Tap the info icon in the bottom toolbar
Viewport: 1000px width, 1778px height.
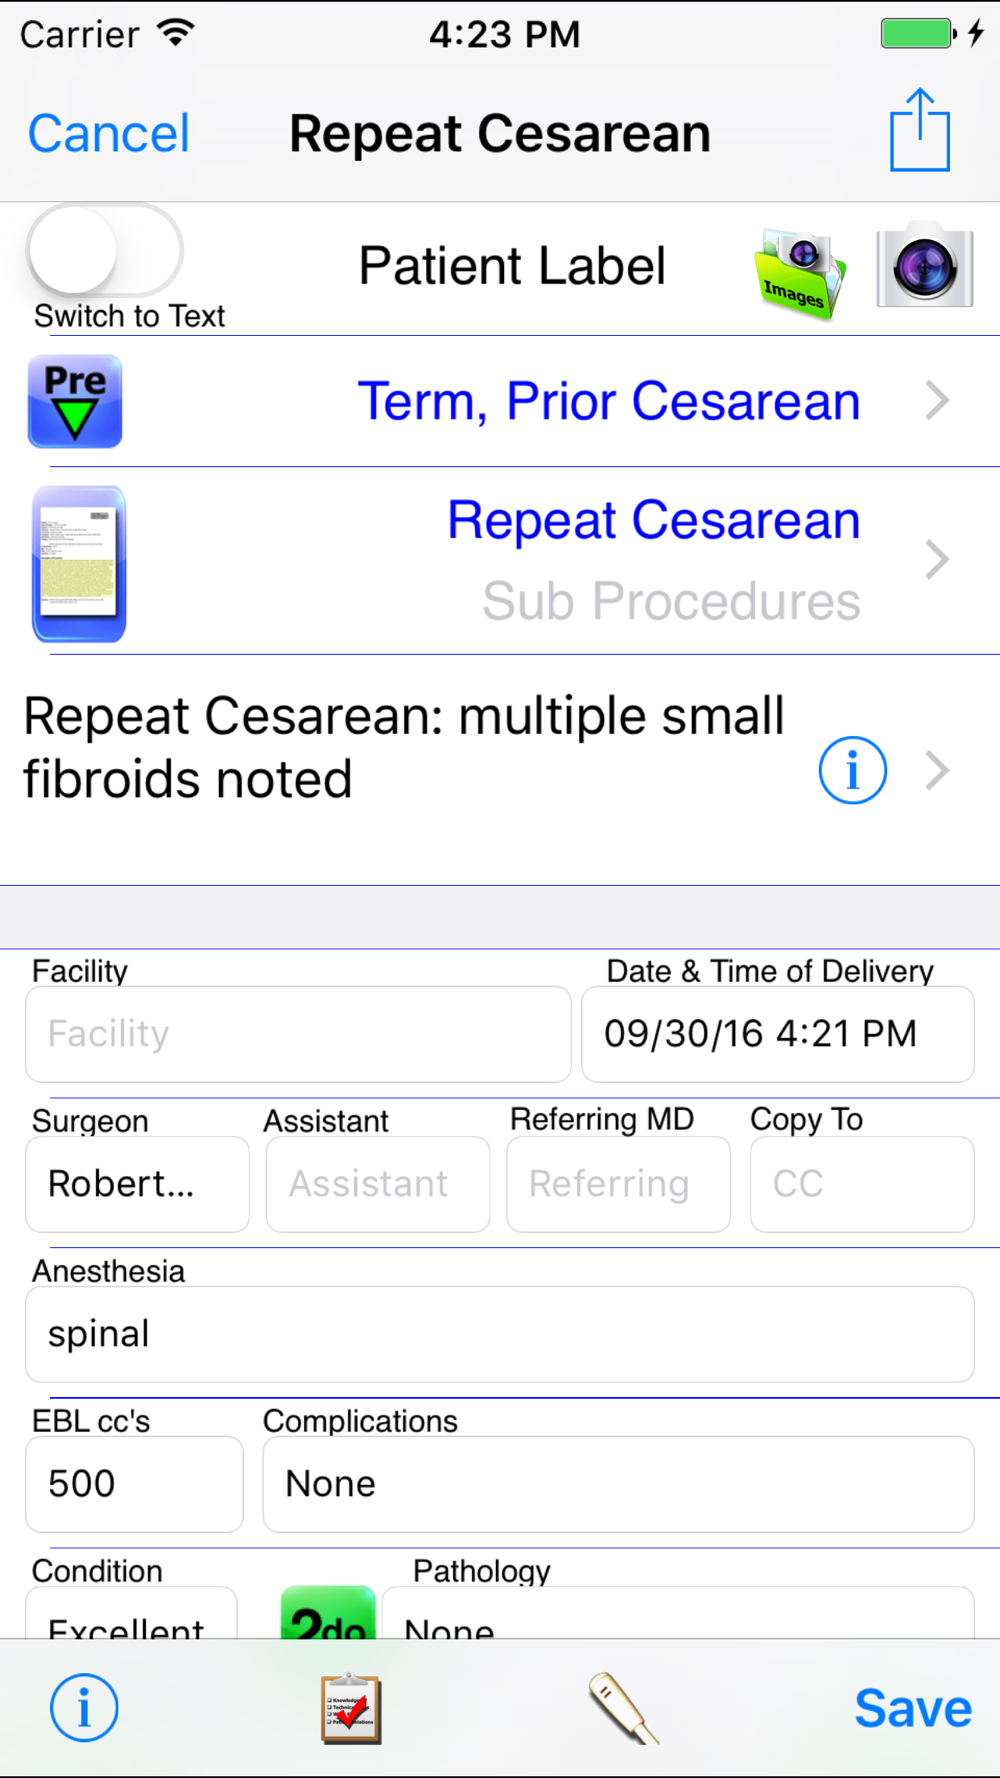click(84, 1708)
